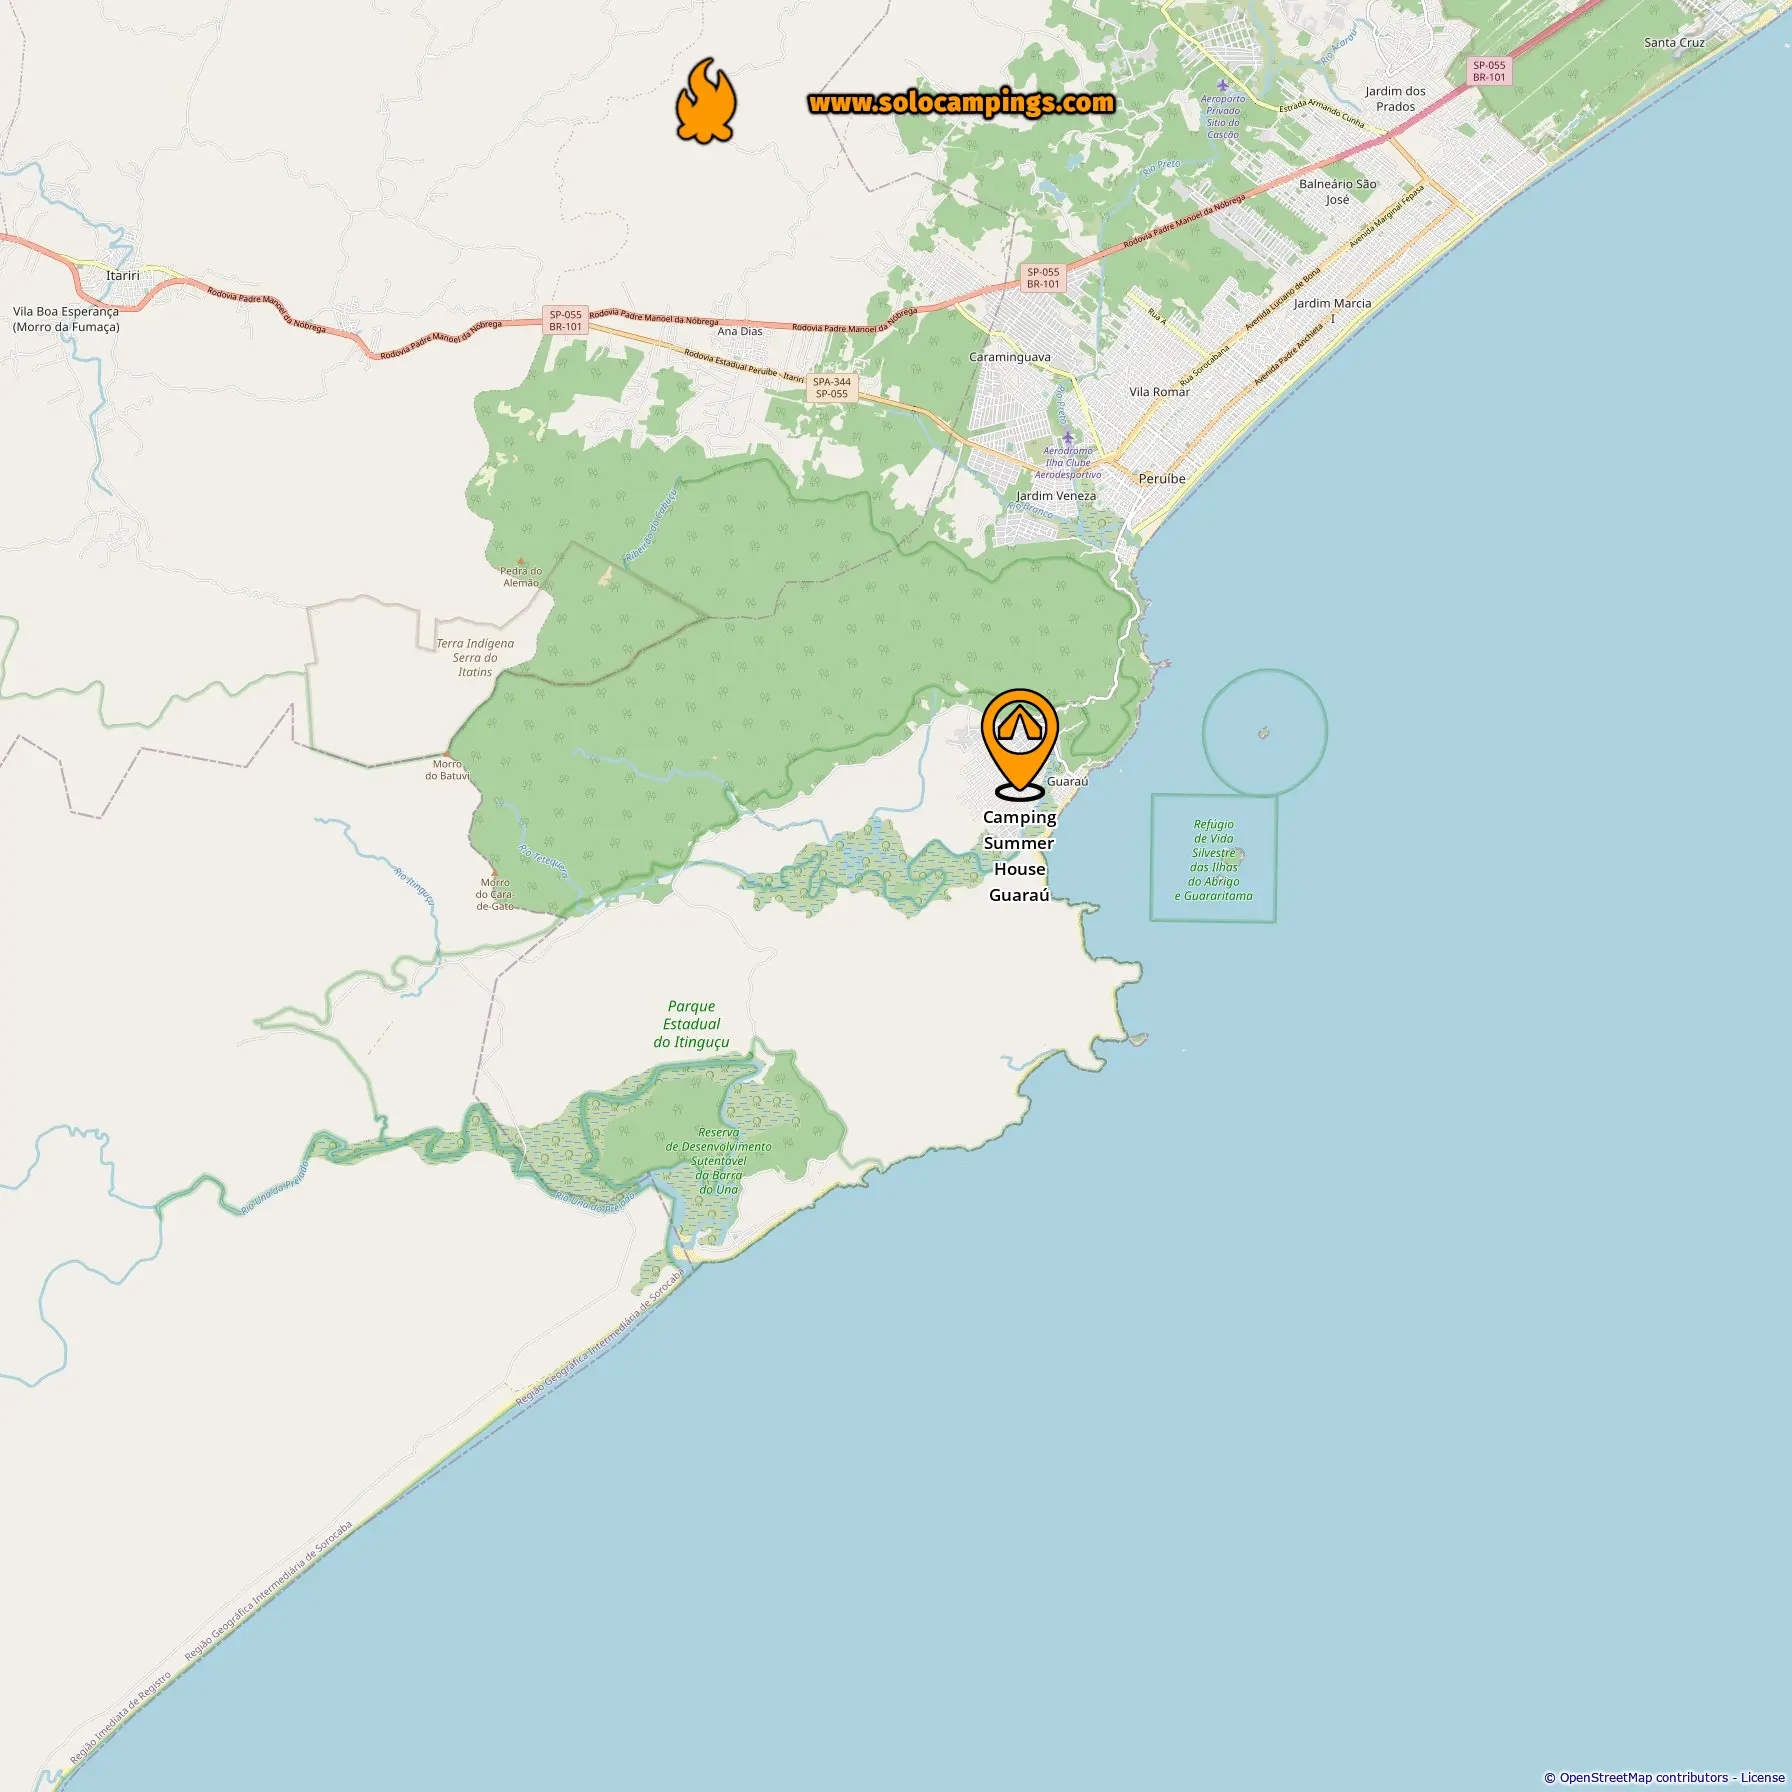Open the www.solocampings.com link
Screen dimensions: 1792x1792
(961, 103)
